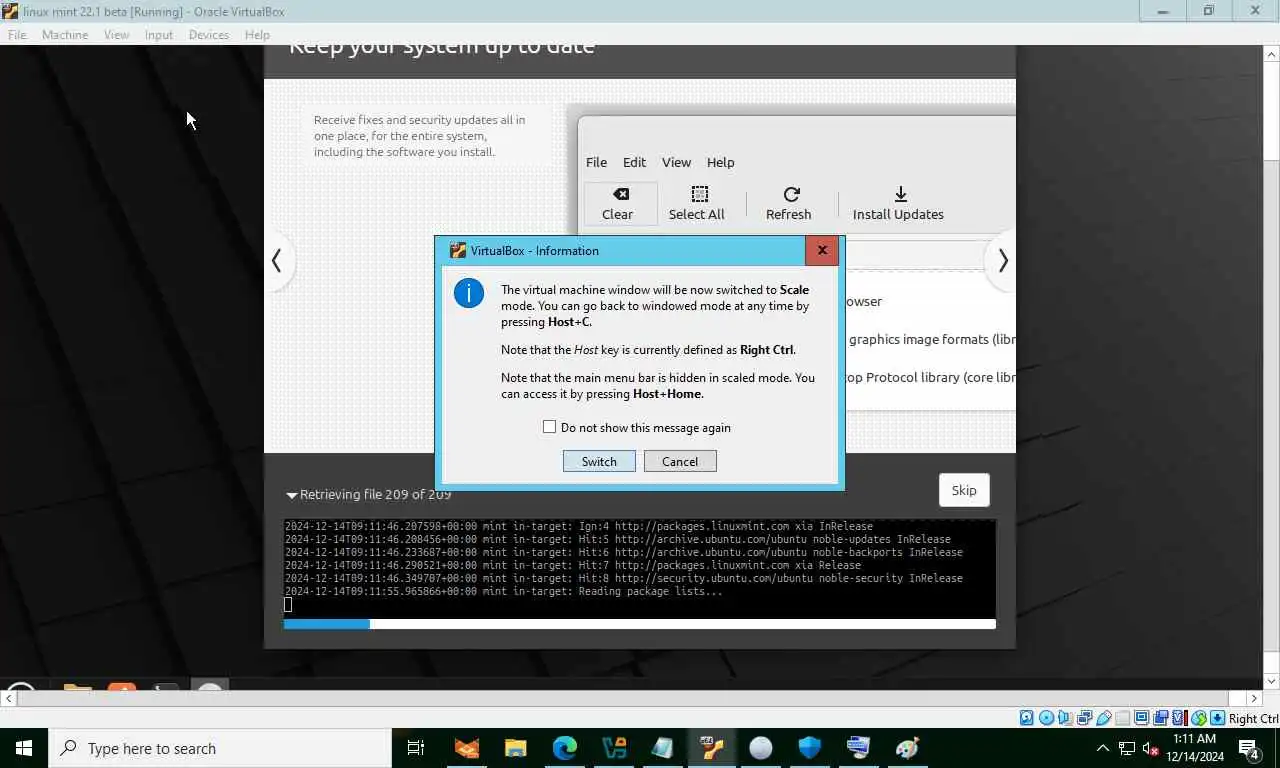Open the VirtualBox Help menu
The image size is (1280, 768).
pos(257,34)
